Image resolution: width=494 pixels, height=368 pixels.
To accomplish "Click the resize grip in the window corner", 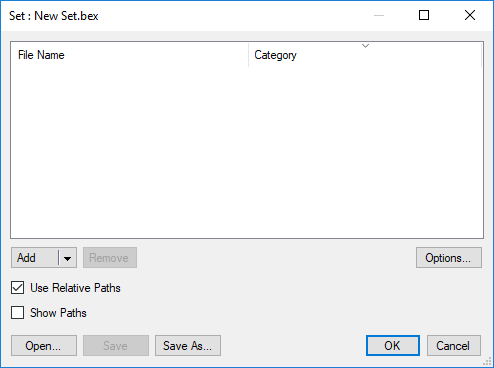I will coord(488,362).
